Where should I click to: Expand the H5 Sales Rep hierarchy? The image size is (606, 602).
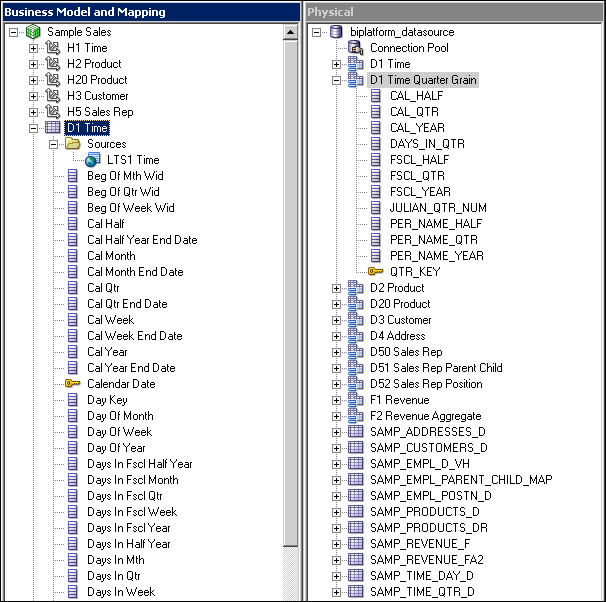(x=33, y=112)
